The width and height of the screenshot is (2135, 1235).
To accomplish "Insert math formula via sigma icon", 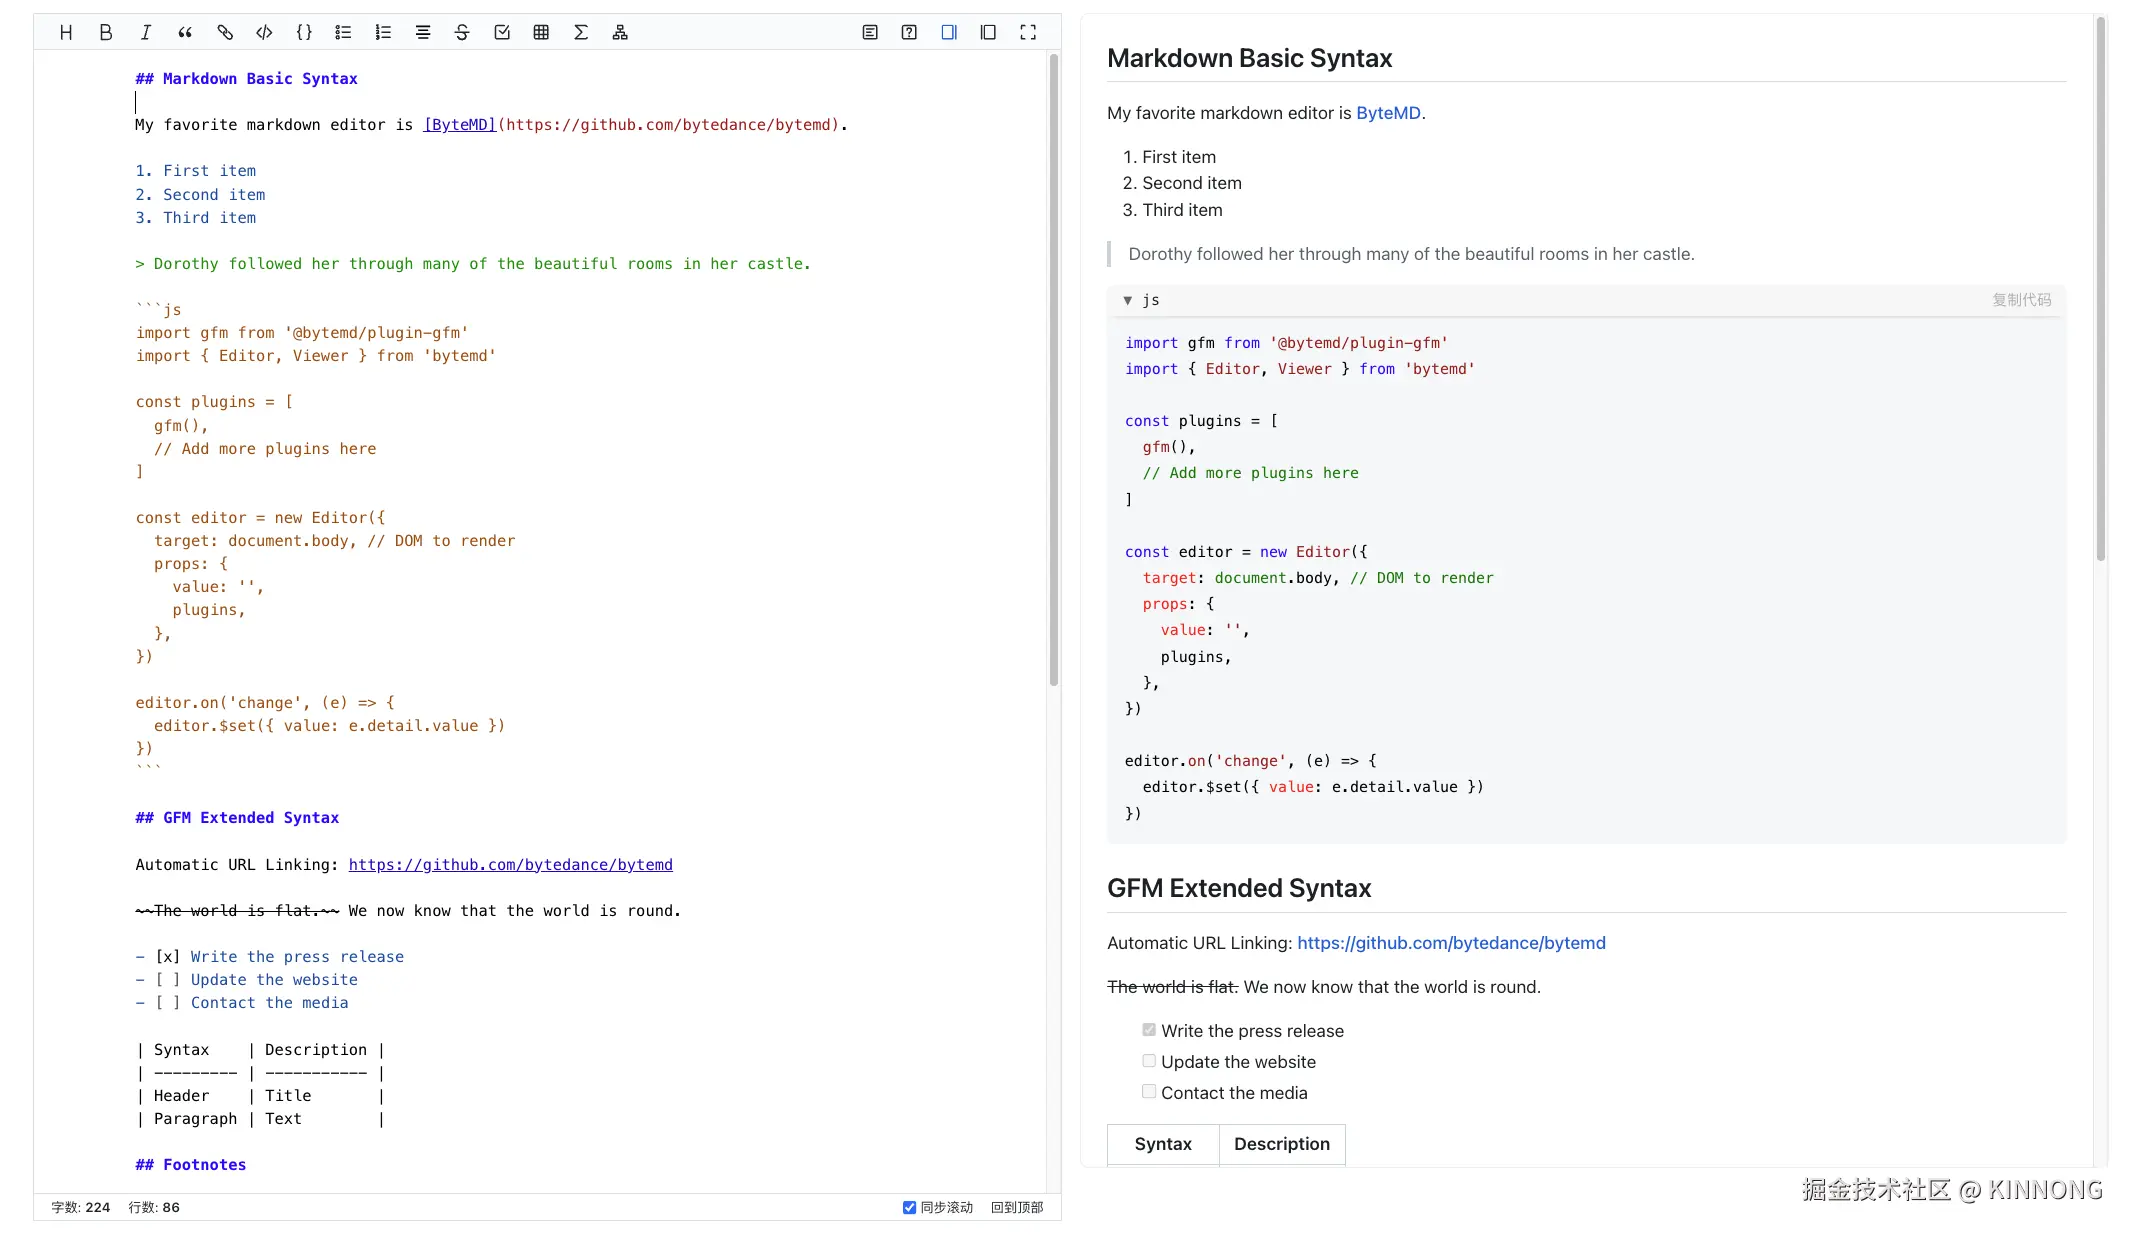I will point(581,32).
